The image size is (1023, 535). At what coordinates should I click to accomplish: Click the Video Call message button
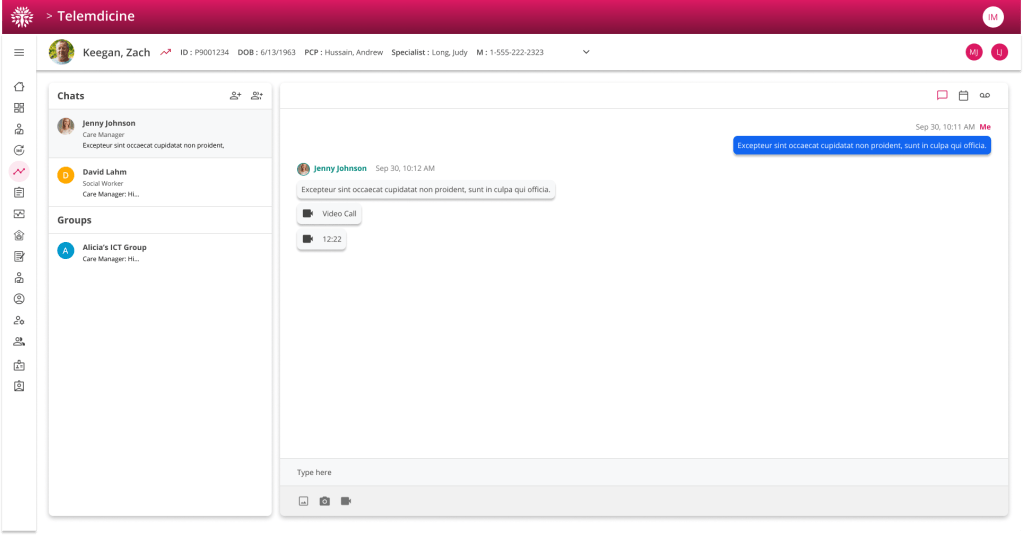329,214
